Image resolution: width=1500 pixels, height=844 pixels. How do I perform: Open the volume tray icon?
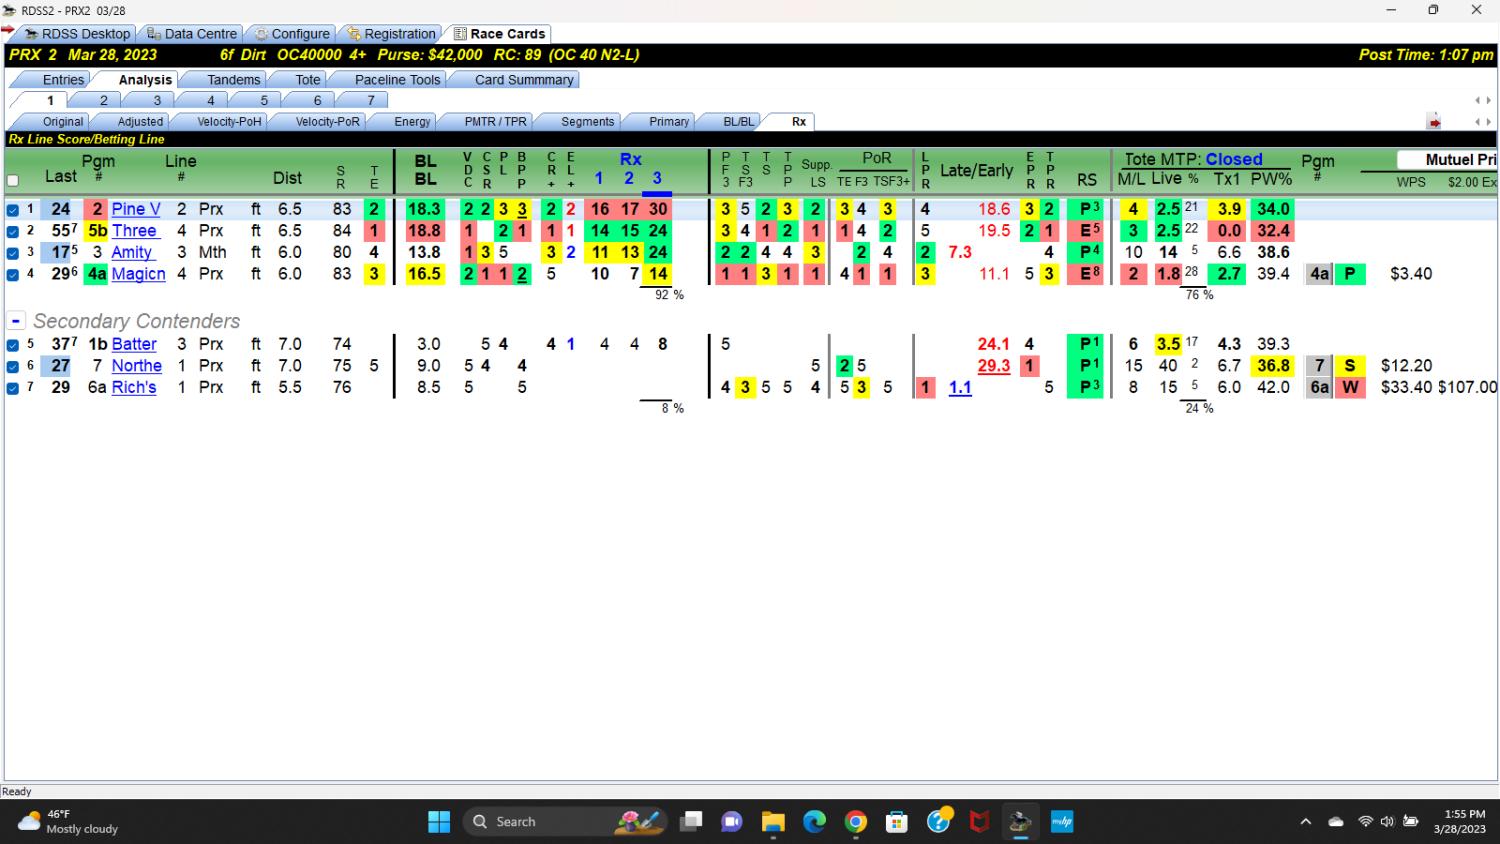pyautogui.click(x=1387, y=822)
